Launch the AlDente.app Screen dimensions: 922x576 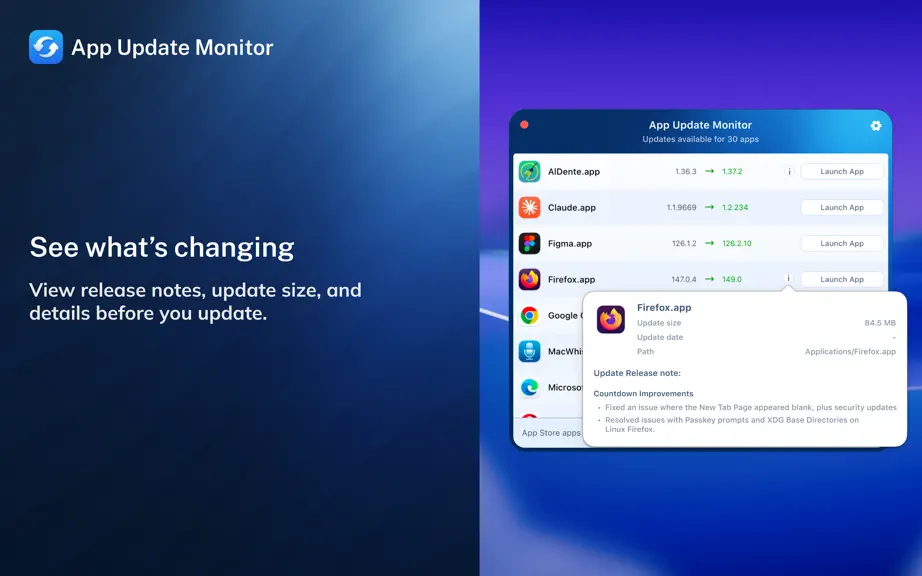pos(842,172)
